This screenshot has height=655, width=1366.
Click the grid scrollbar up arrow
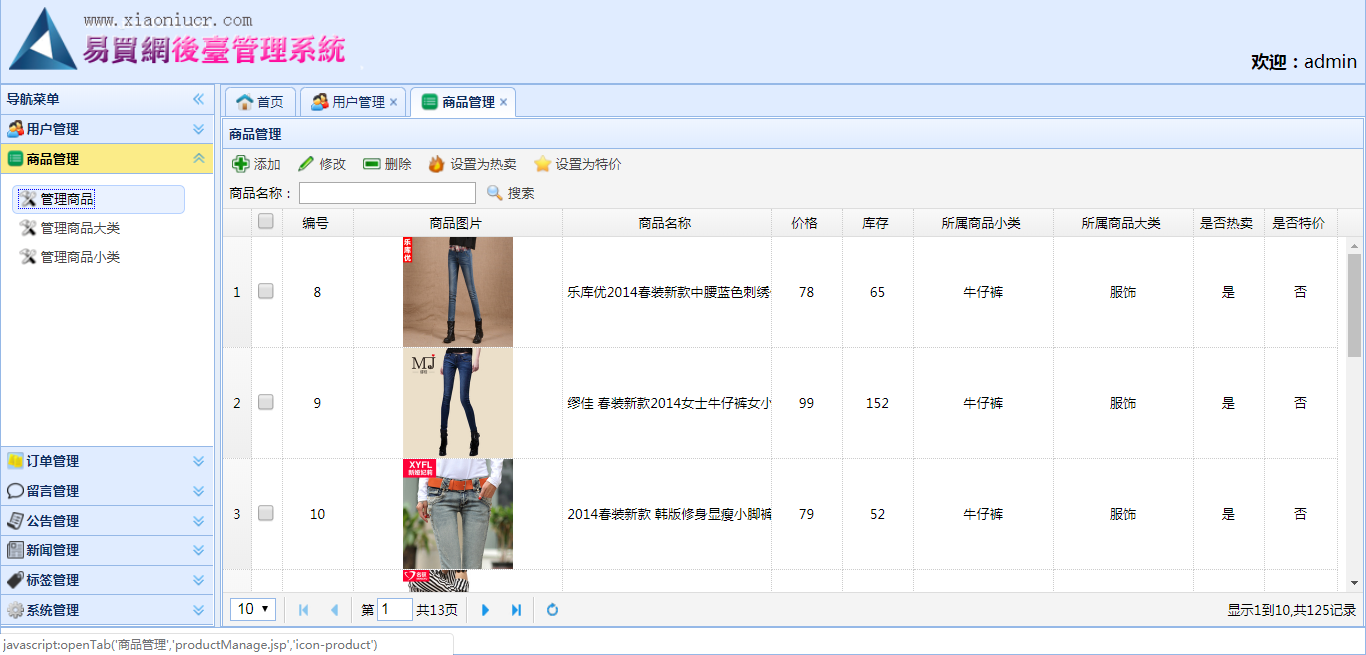1355,245
